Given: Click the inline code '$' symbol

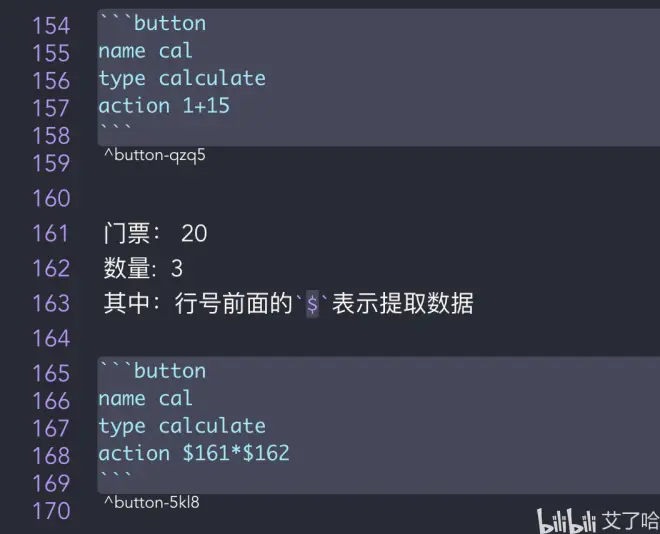Looking at the screenshot, I should click(312, 303).
